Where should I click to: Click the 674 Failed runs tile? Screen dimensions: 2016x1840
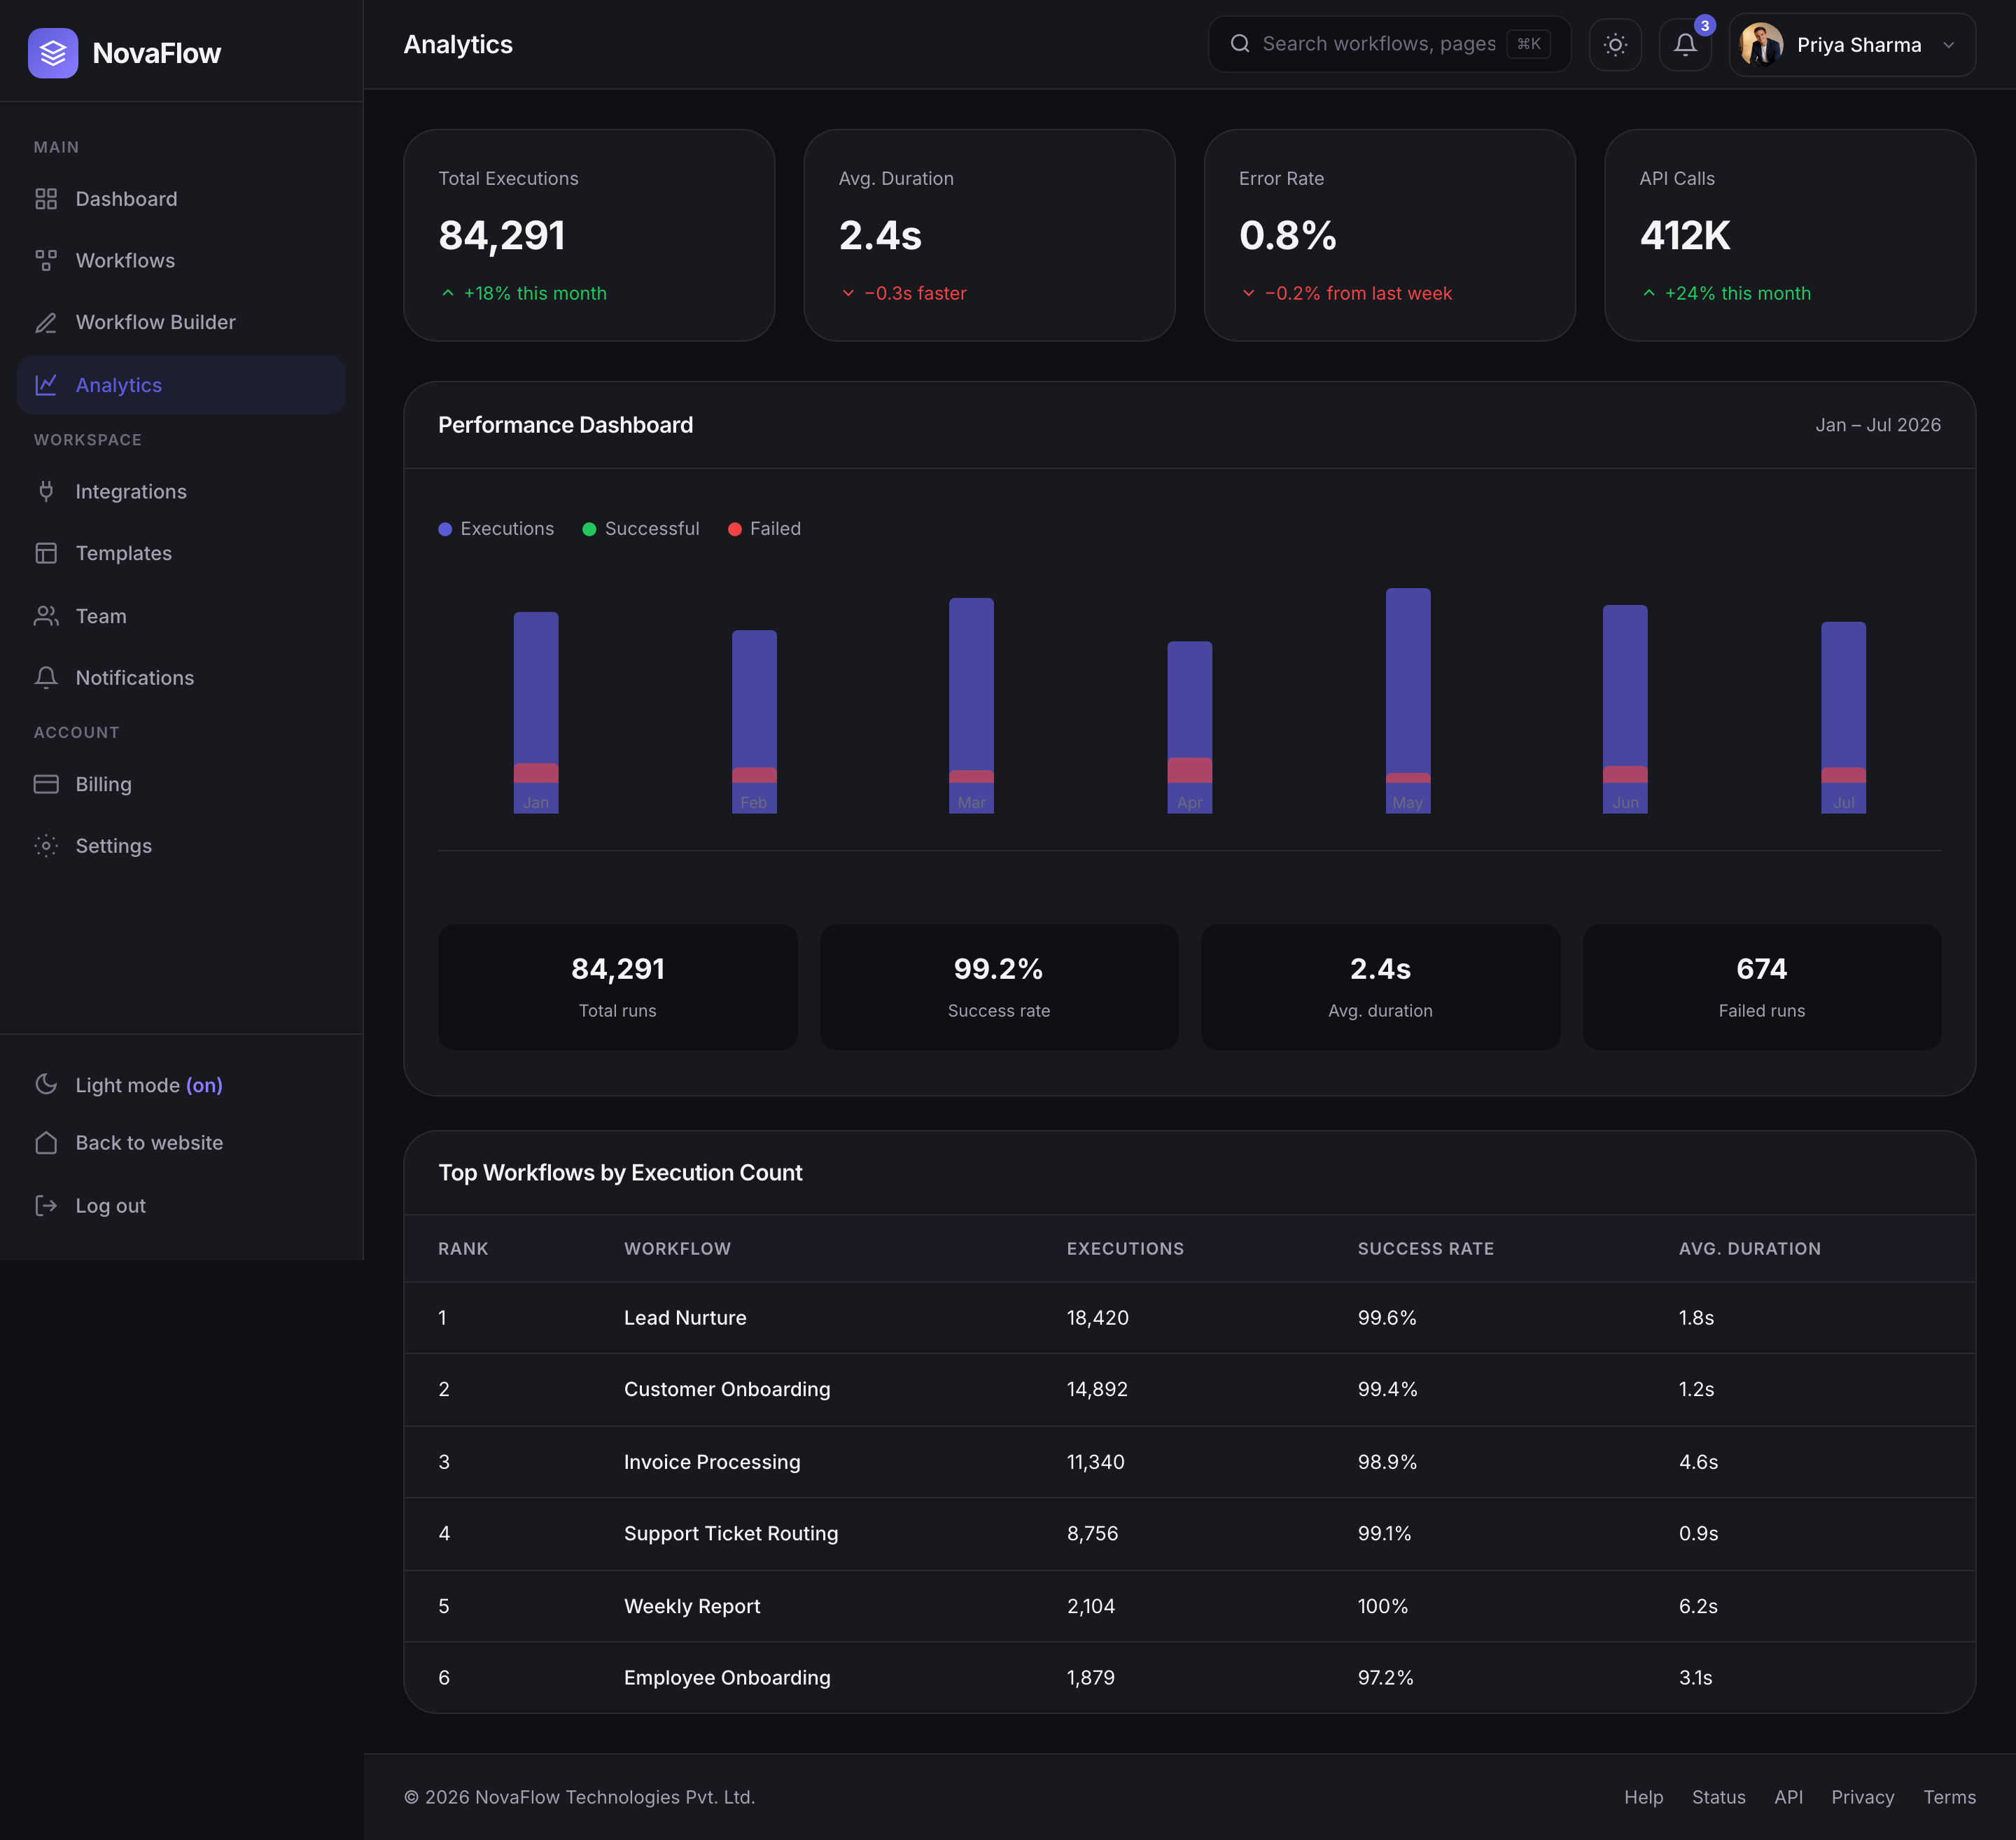click(x=1762, y=987)
